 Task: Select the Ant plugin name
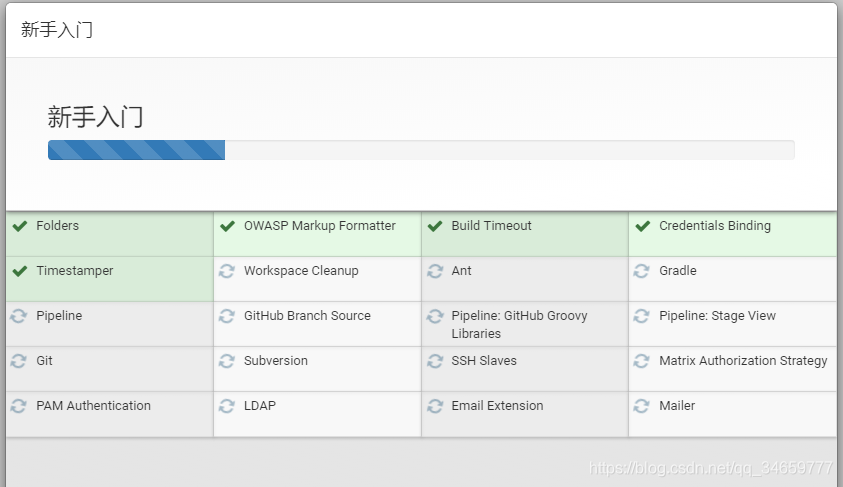pyautogui.click(x=461, y=271)
